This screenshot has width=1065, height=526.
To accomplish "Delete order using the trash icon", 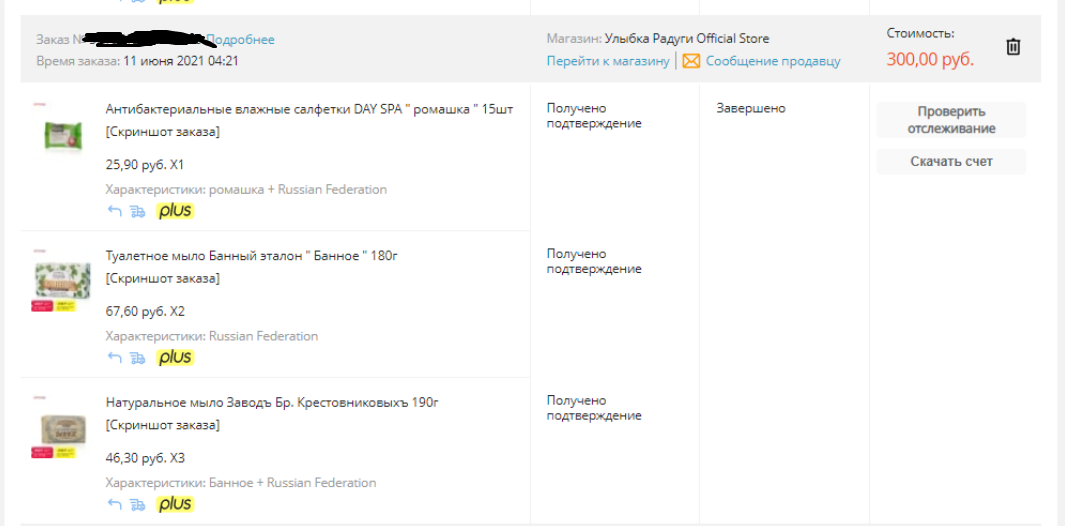I will (x=1013, y=47).
